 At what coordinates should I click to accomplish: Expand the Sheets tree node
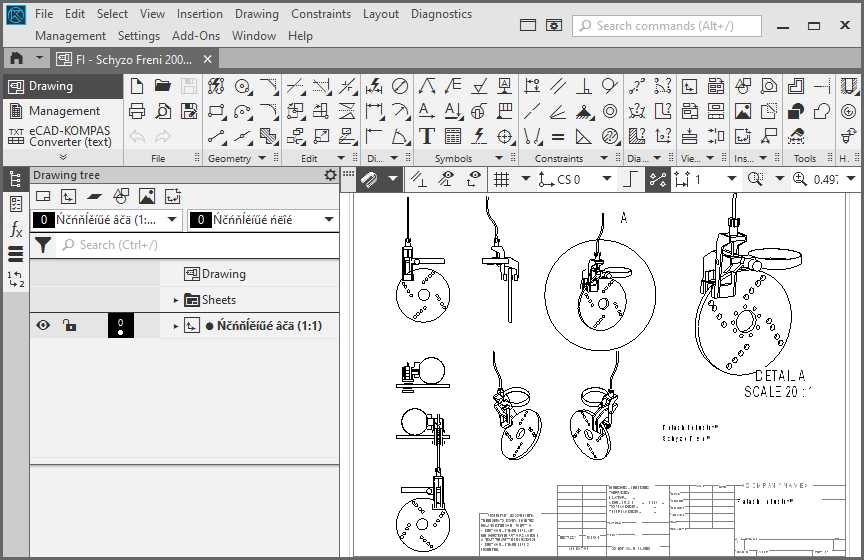pyautogui.click(x=176, y=300)
